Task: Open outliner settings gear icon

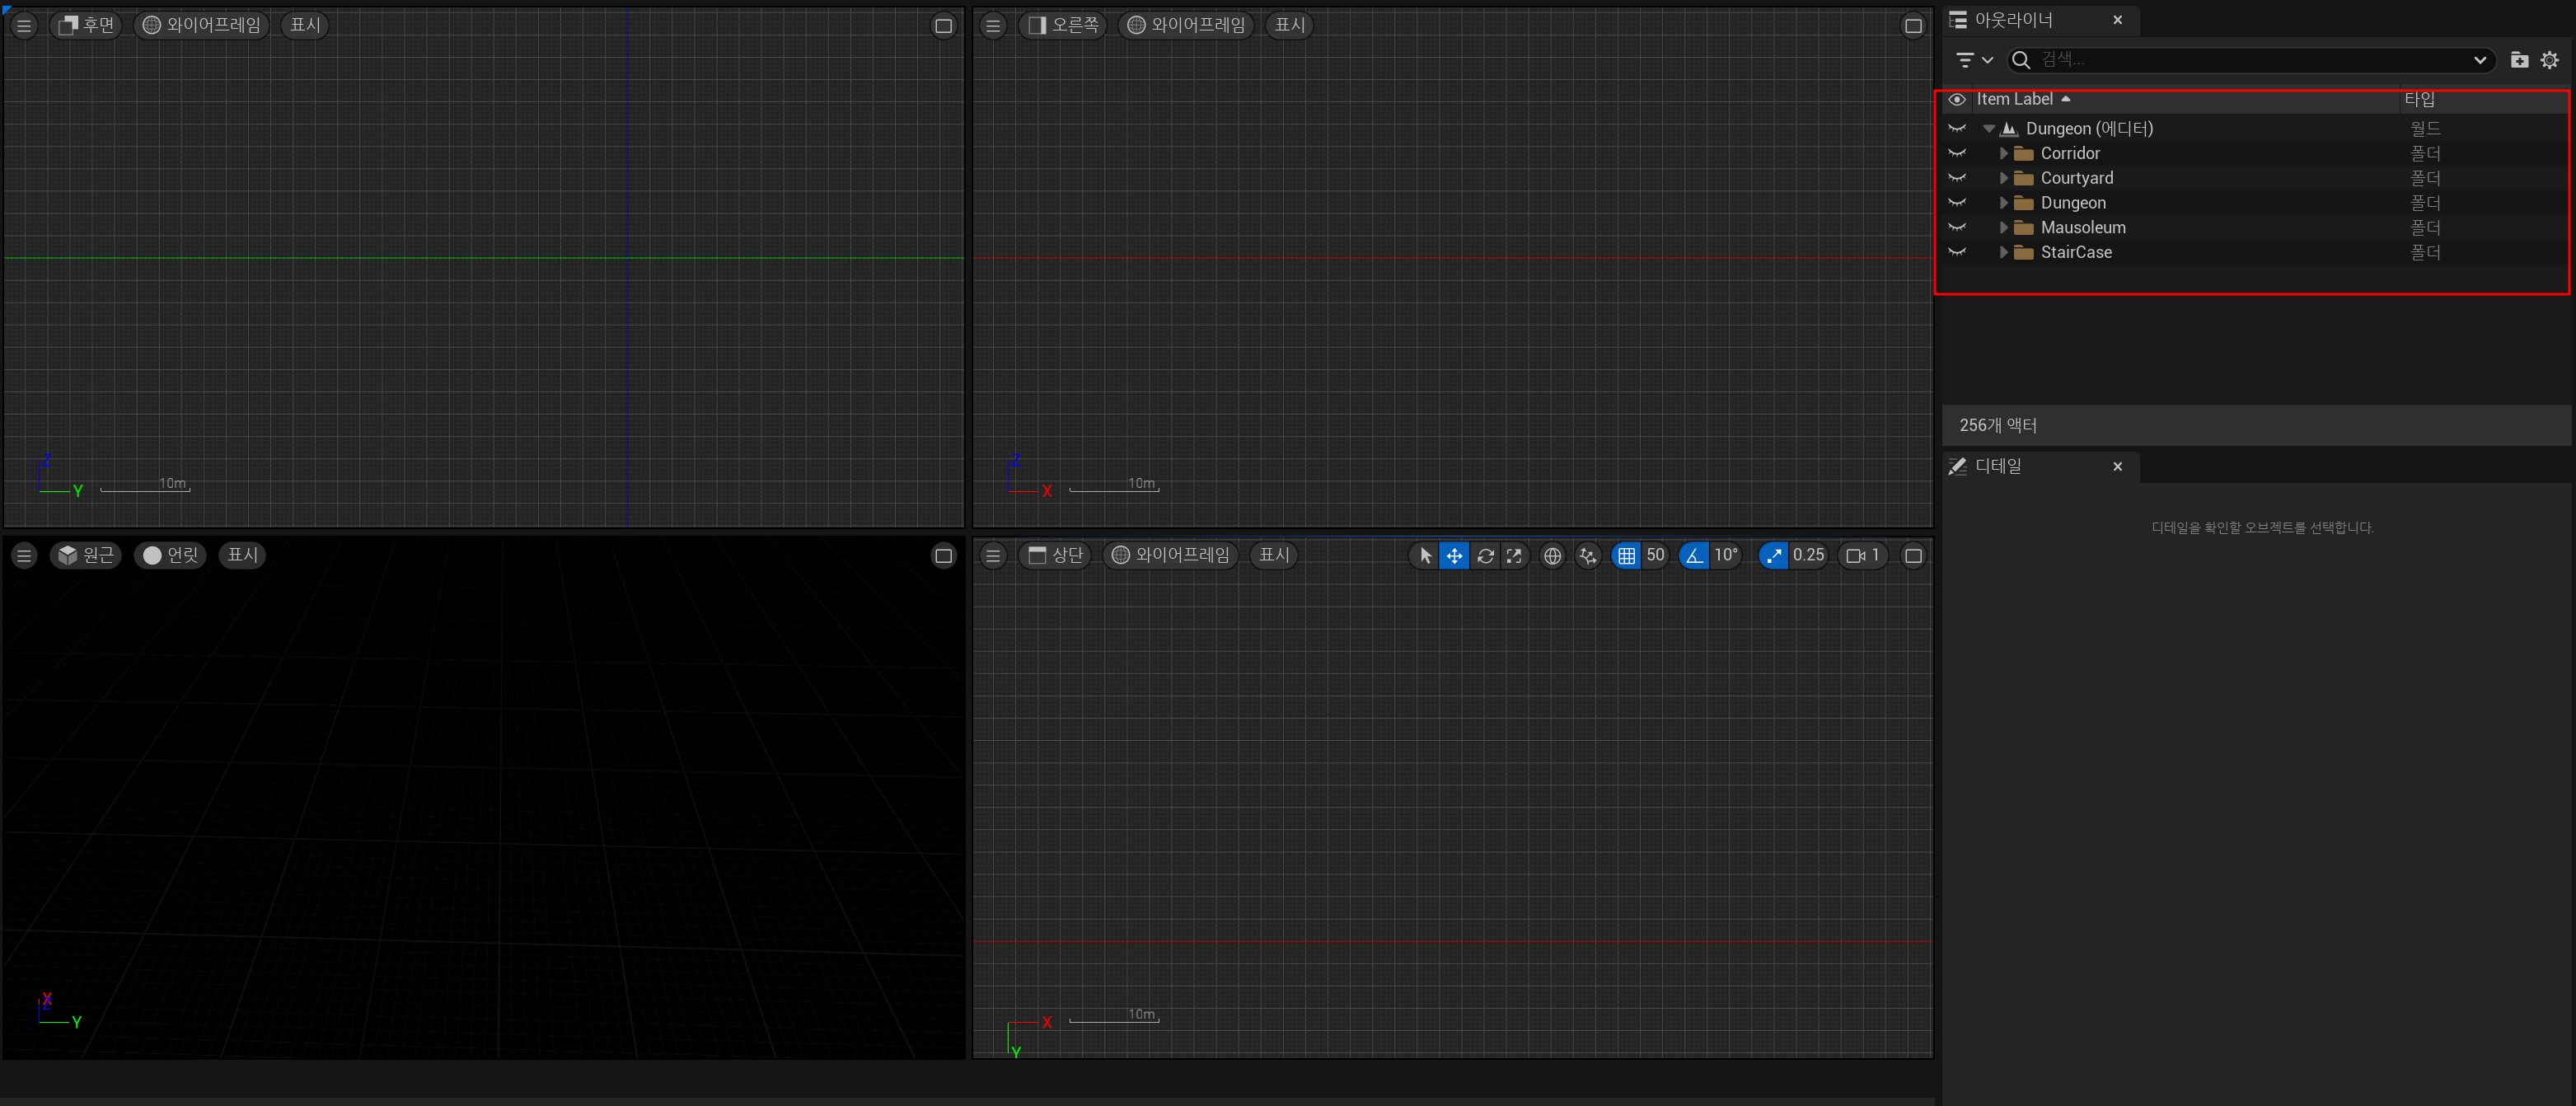Action: 2549,60
